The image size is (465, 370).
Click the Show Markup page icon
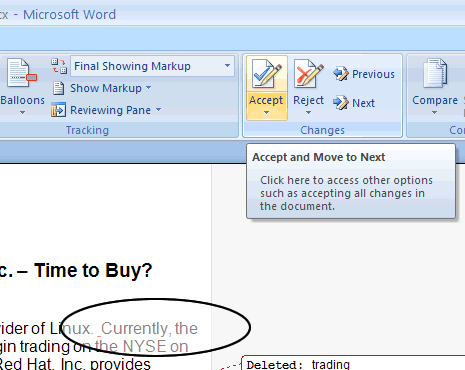point(58,88)
